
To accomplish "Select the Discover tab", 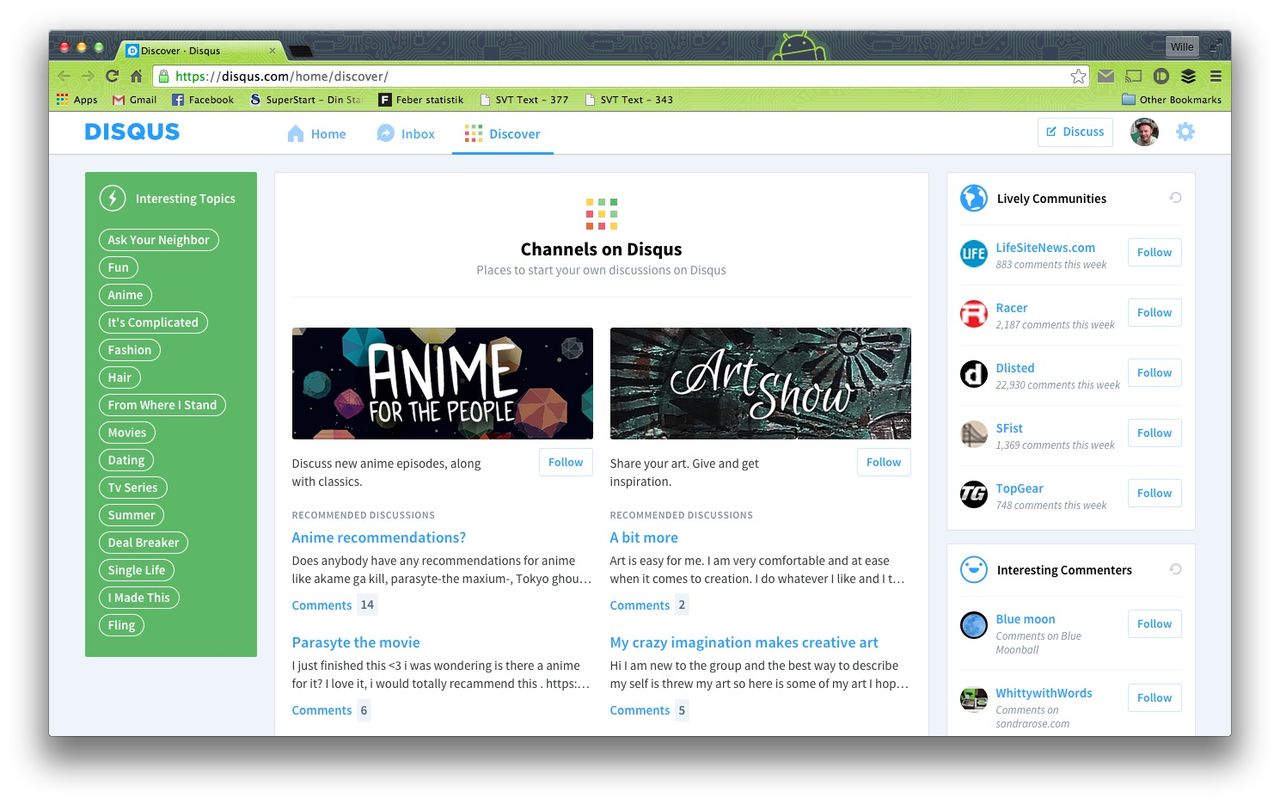I will [x=502, y=134].
